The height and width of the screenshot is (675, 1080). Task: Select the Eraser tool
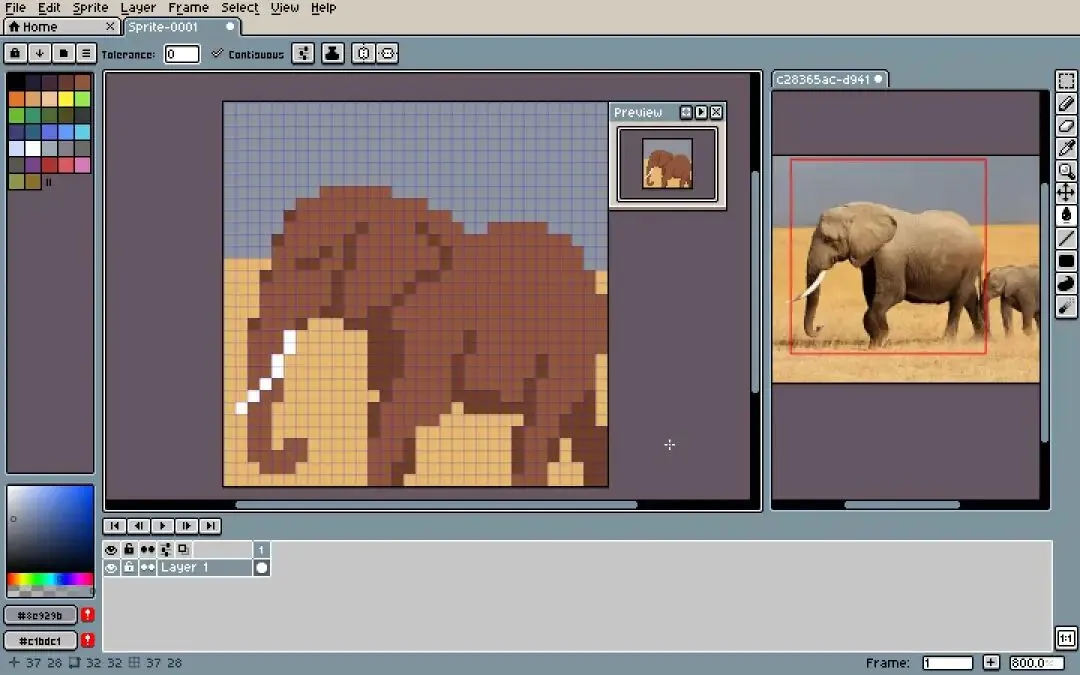coord(1066,126)
